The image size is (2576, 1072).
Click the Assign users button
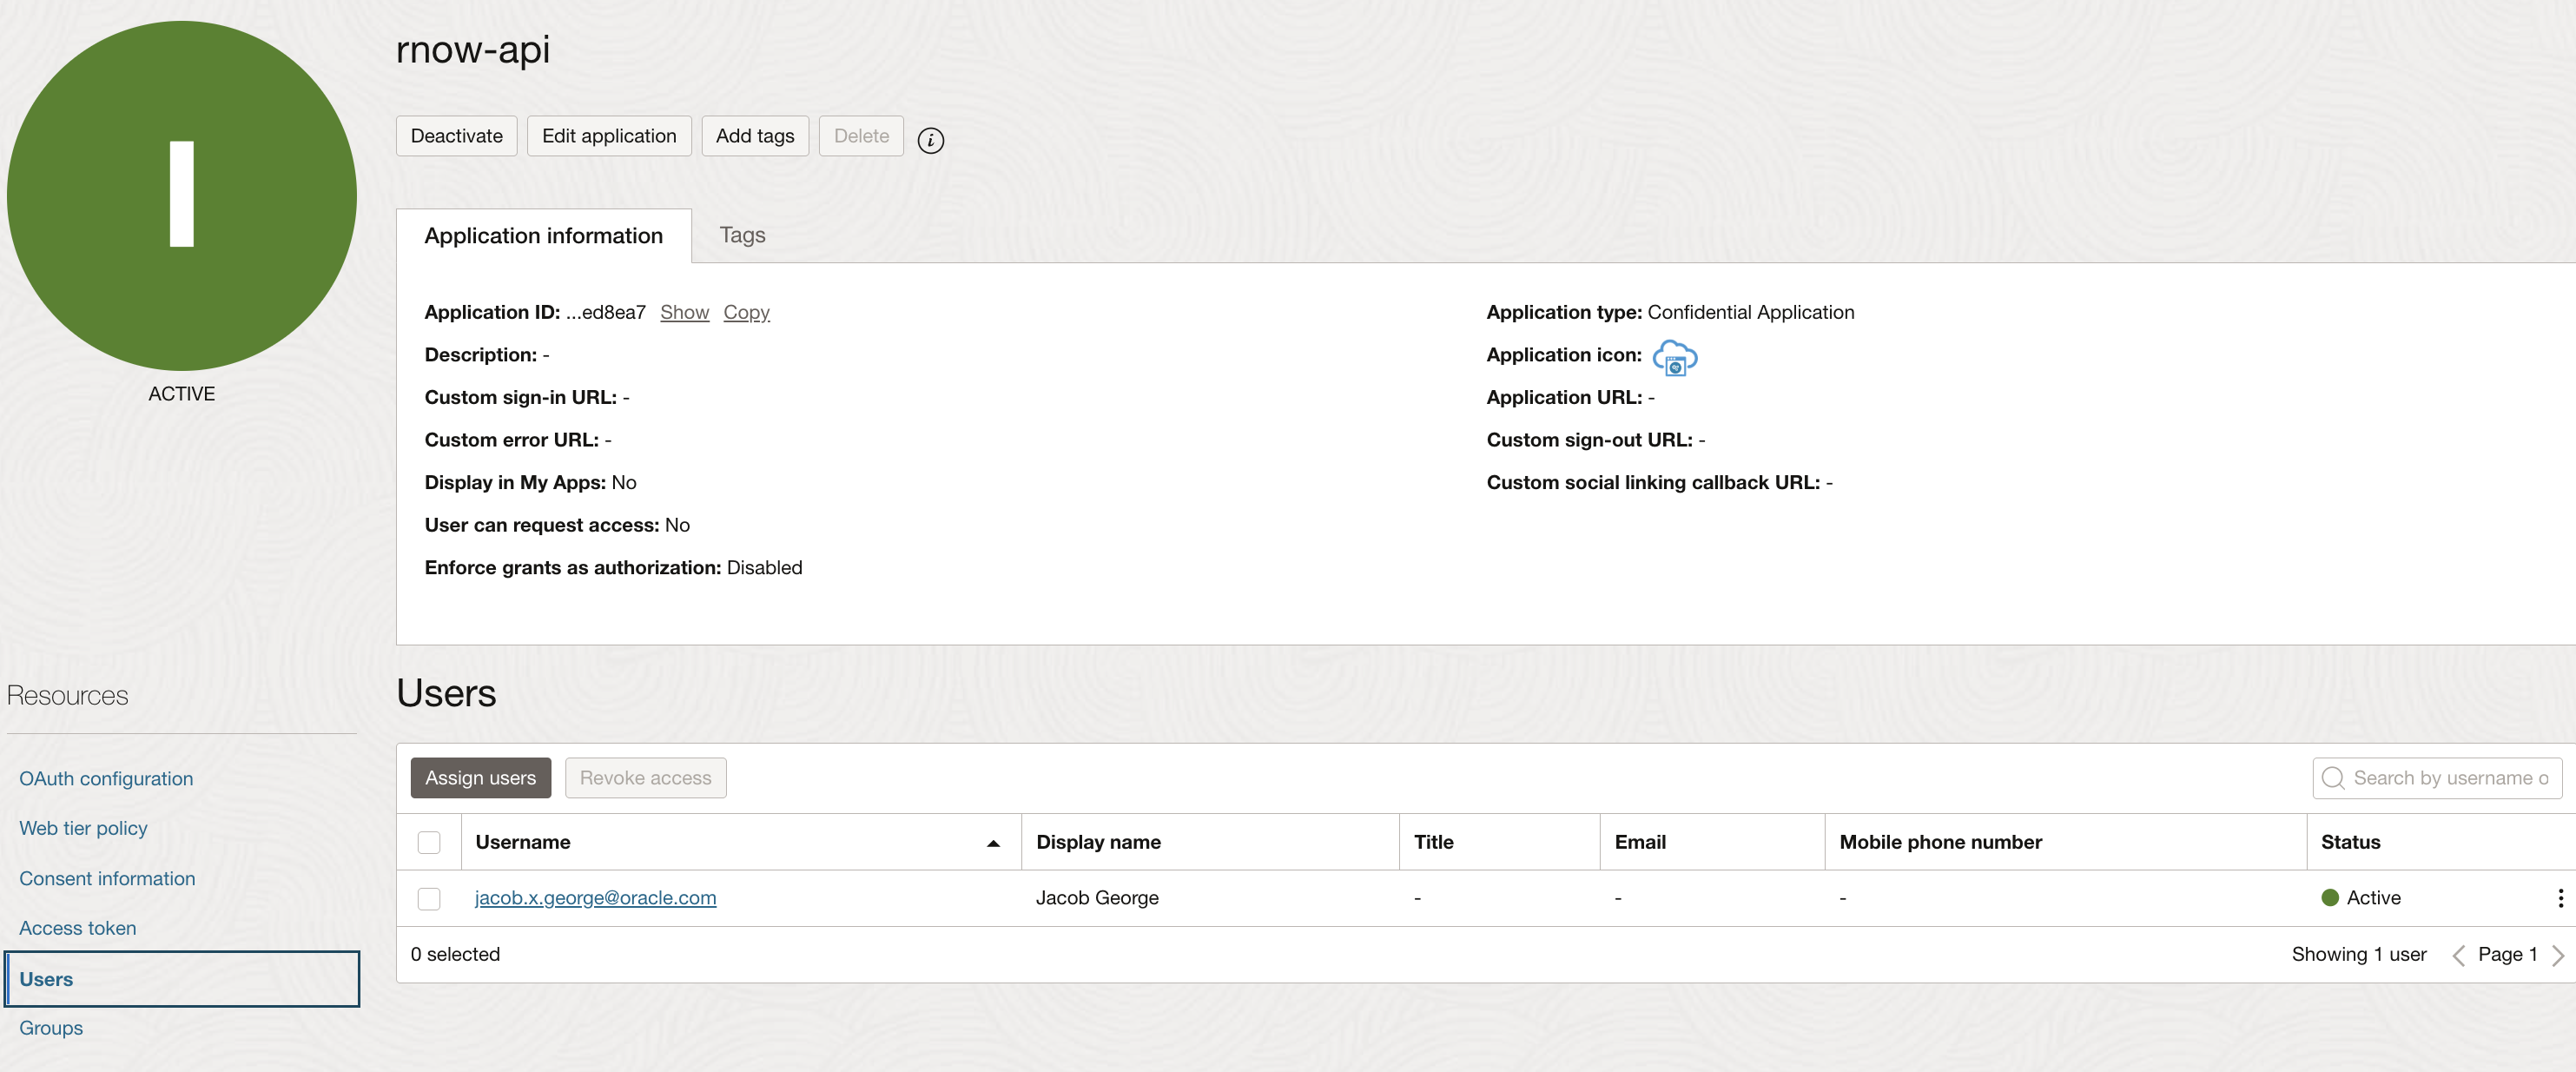[480, 777]
